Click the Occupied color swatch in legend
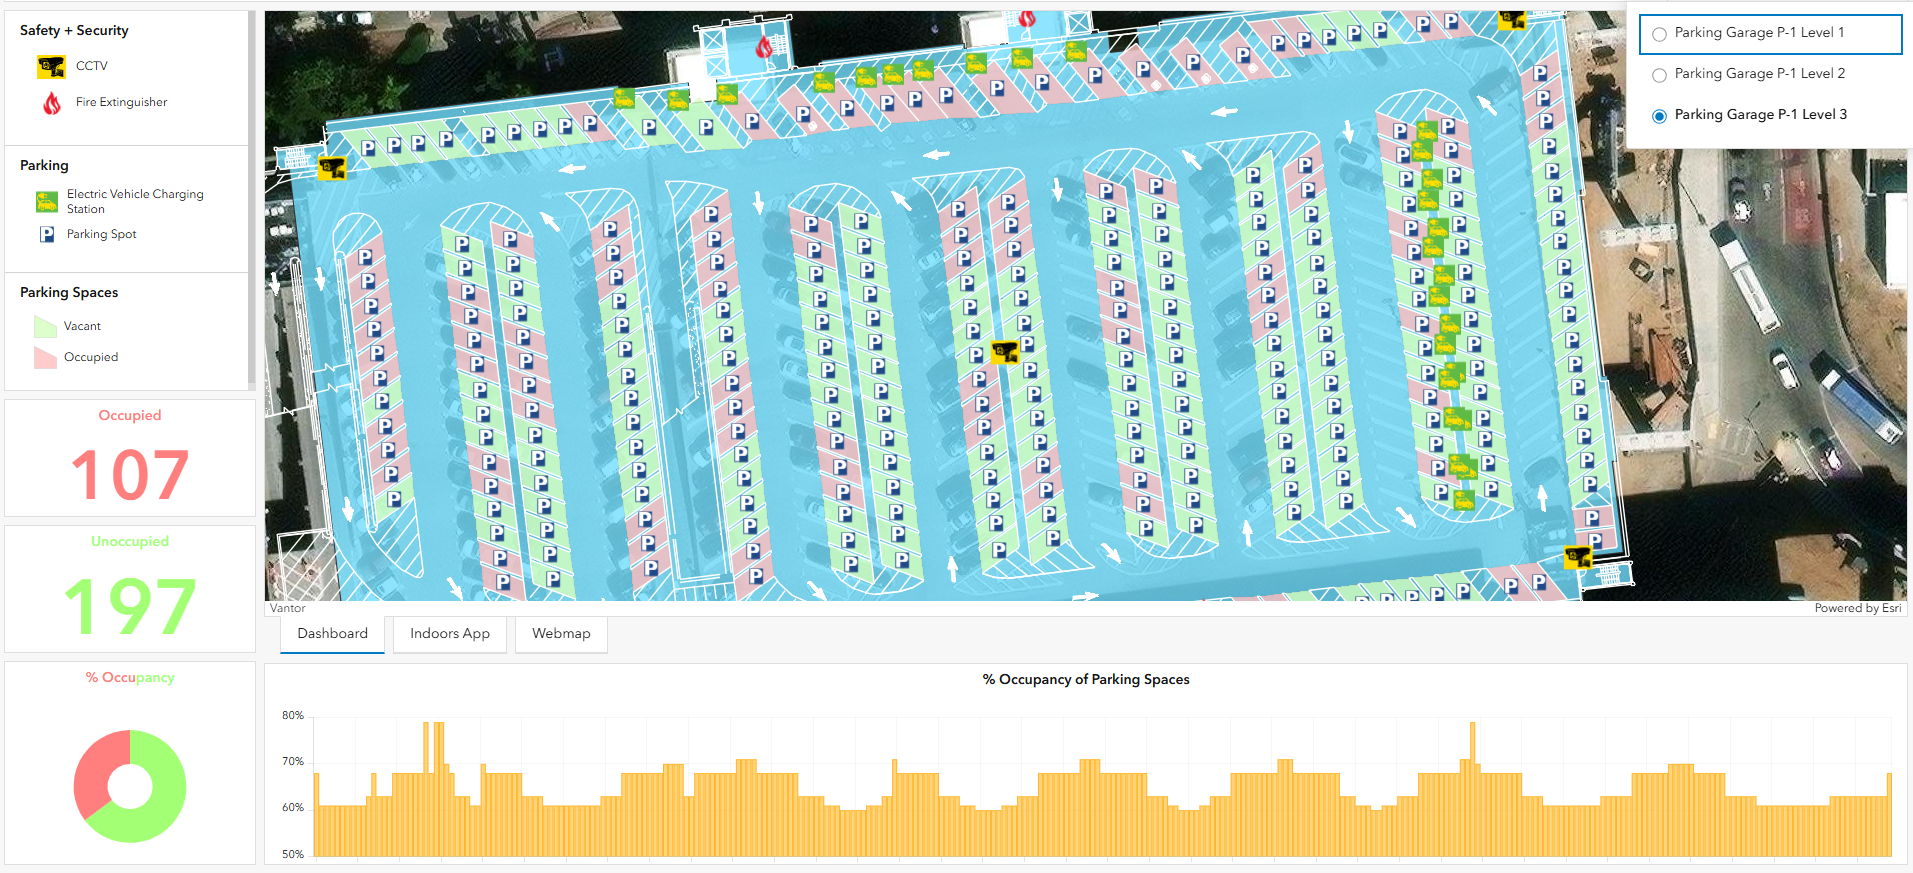Image resolution: width=1913 pixels, height=873 pixels. coord(45,357)
